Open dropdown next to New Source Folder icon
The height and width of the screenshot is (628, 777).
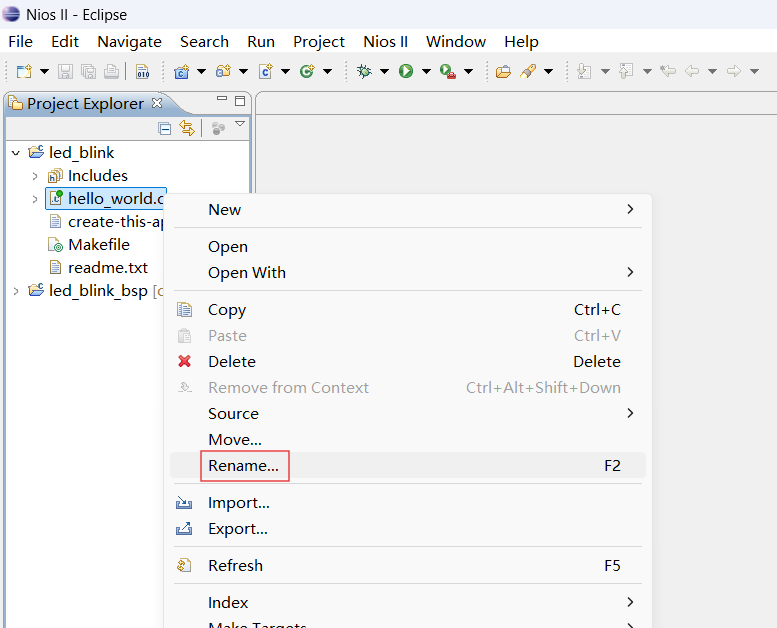(x=243, y=71)
